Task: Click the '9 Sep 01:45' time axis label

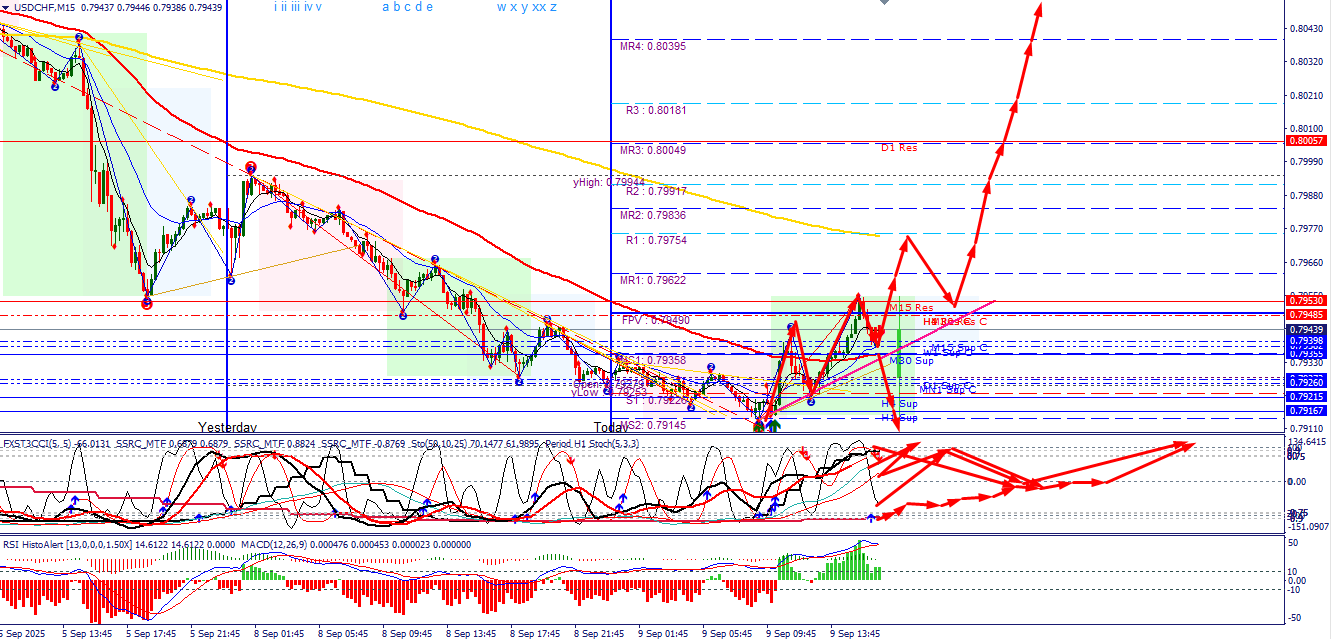Action: pyautogui.click(x=663, y=633)
